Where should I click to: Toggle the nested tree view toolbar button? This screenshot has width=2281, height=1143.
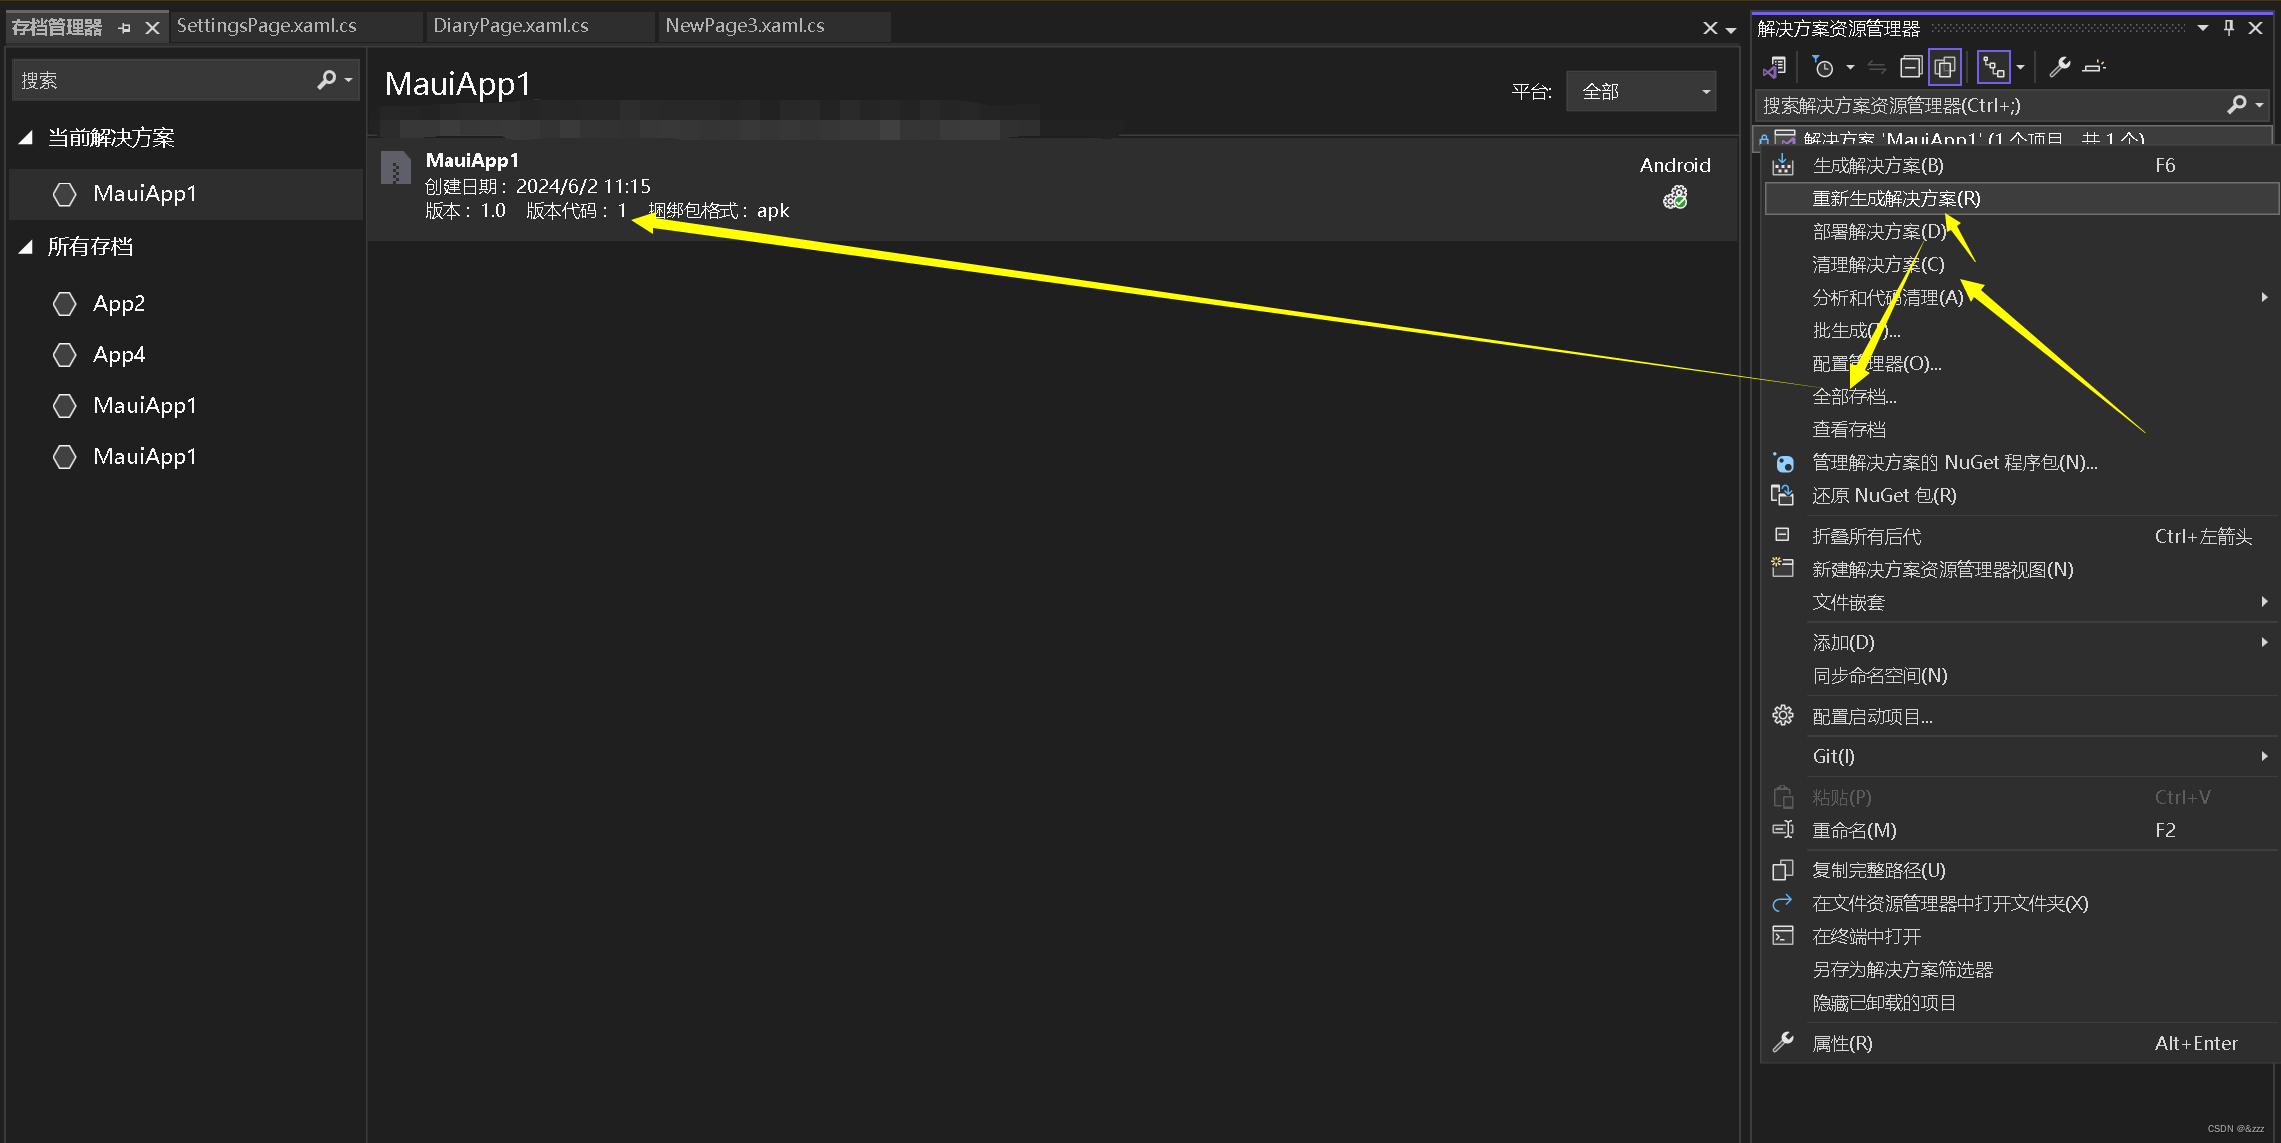point(1993,67)
